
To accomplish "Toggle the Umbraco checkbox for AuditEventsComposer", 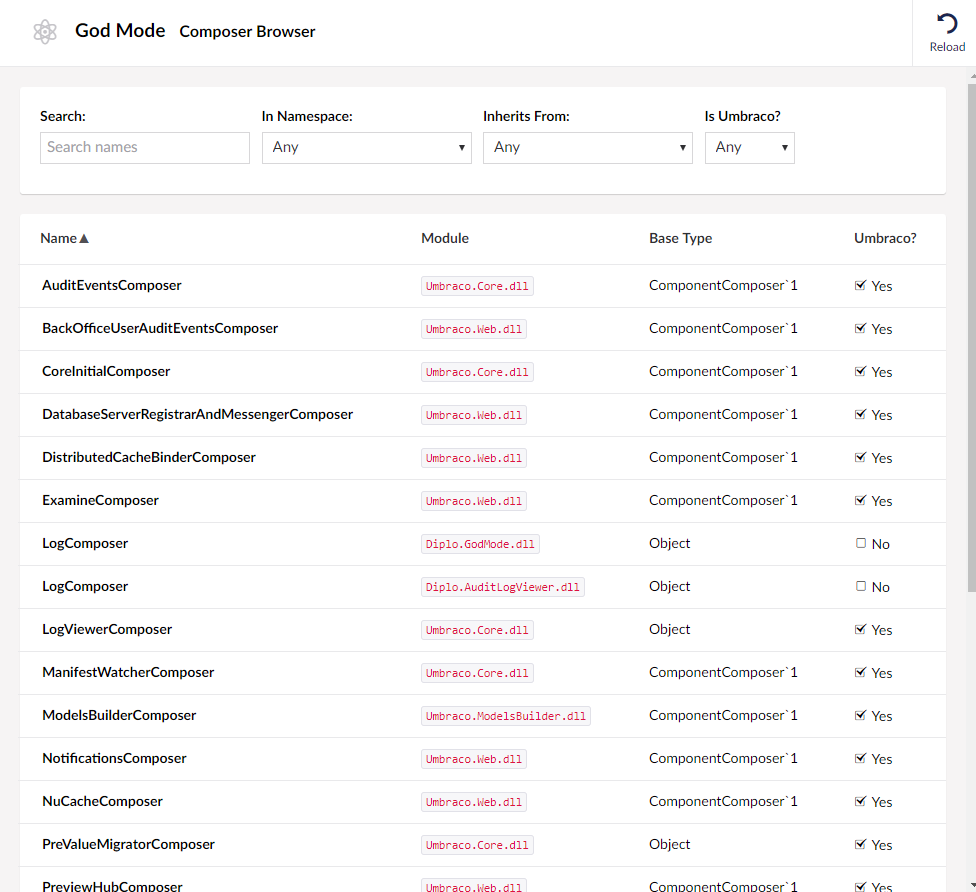I will pos(860,285).
